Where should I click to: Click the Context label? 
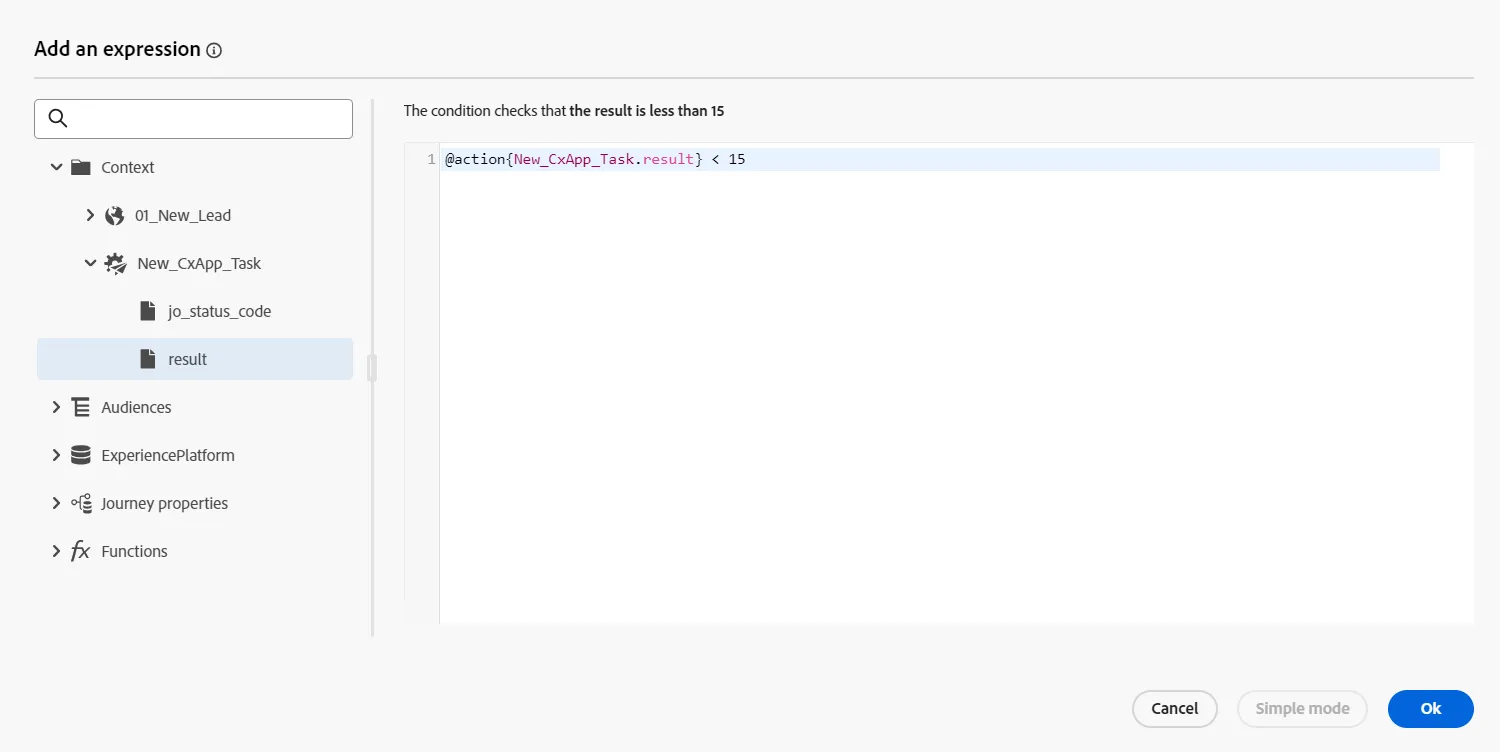[x=128, y=167]
